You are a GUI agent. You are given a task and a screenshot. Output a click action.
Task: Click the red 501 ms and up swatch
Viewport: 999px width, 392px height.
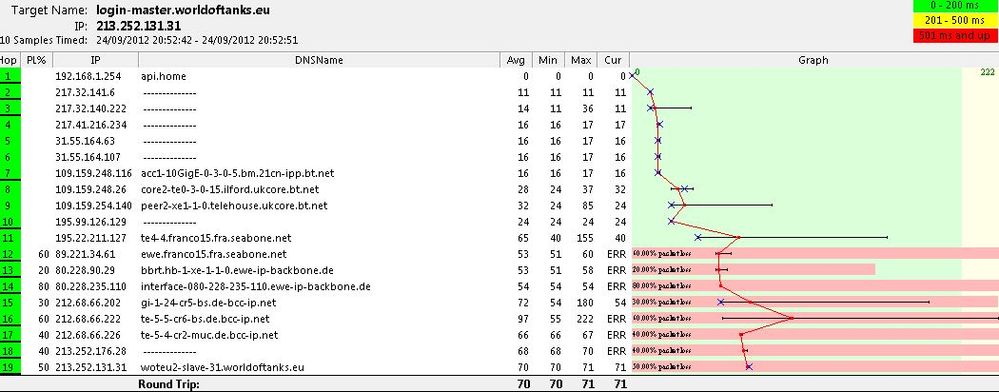coord(955,36)
